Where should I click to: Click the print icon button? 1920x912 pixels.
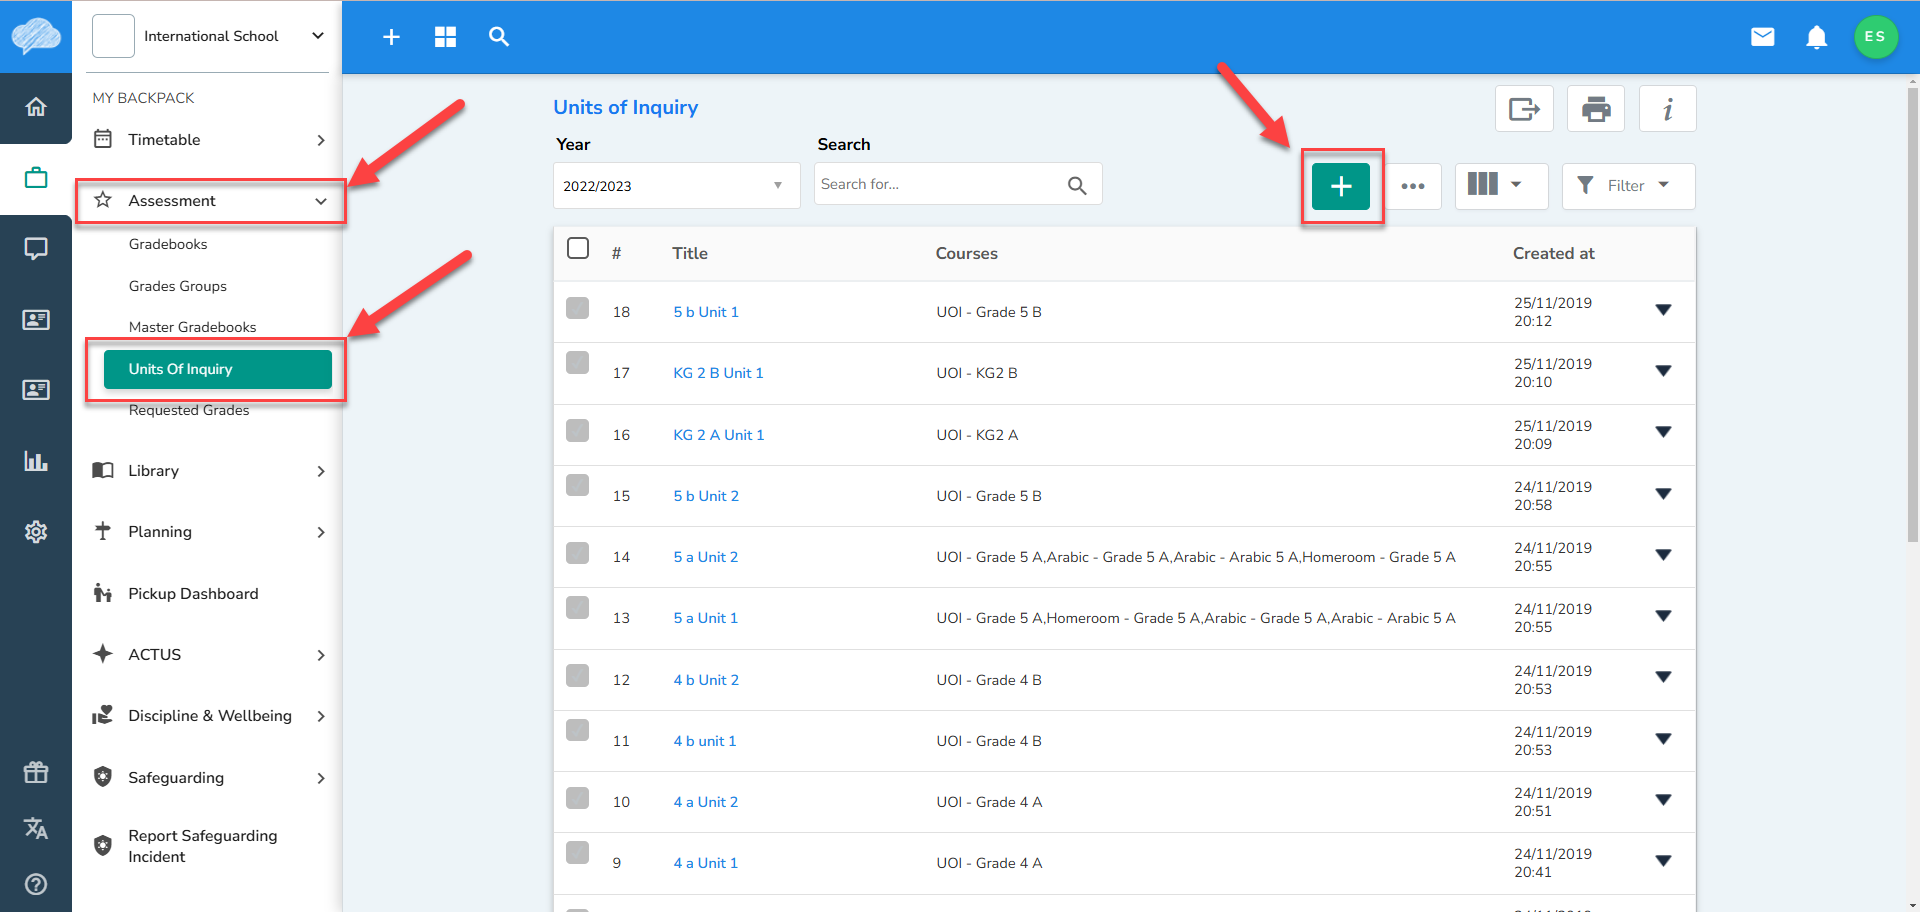point(1596,108)
